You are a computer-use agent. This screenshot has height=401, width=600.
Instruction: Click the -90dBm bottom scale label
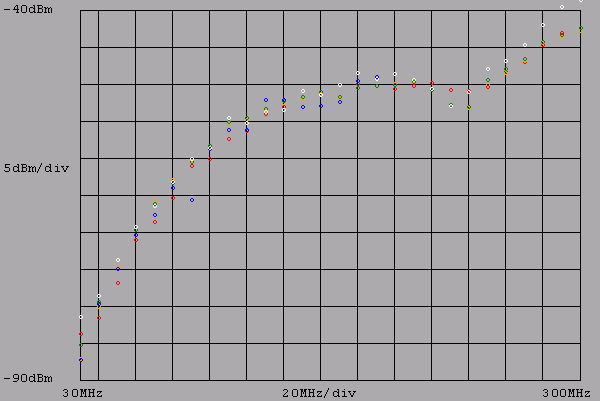click(28, 378)
